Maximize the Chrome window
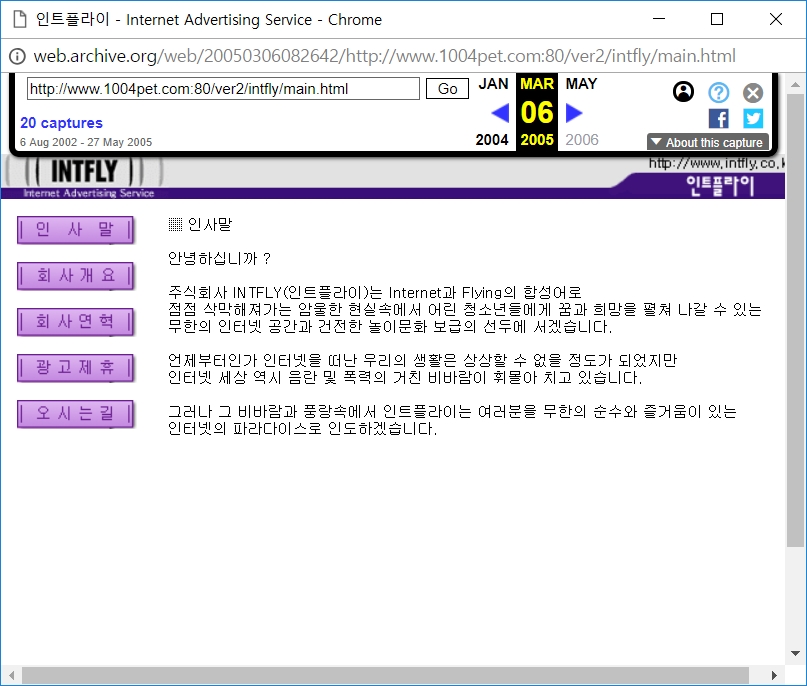Image resolution: width=807 pixels, height=686 pixels. tap(717, 19)
